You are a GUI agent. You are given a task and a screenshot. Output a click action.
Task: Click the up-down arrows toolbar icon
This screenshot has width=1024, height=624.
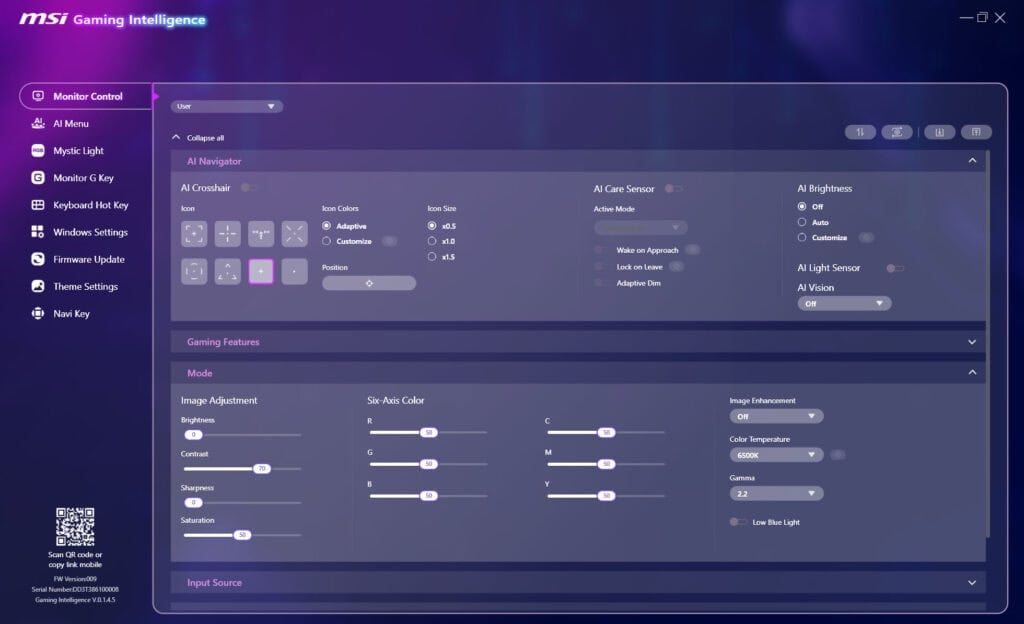click(x=860, y=132)
